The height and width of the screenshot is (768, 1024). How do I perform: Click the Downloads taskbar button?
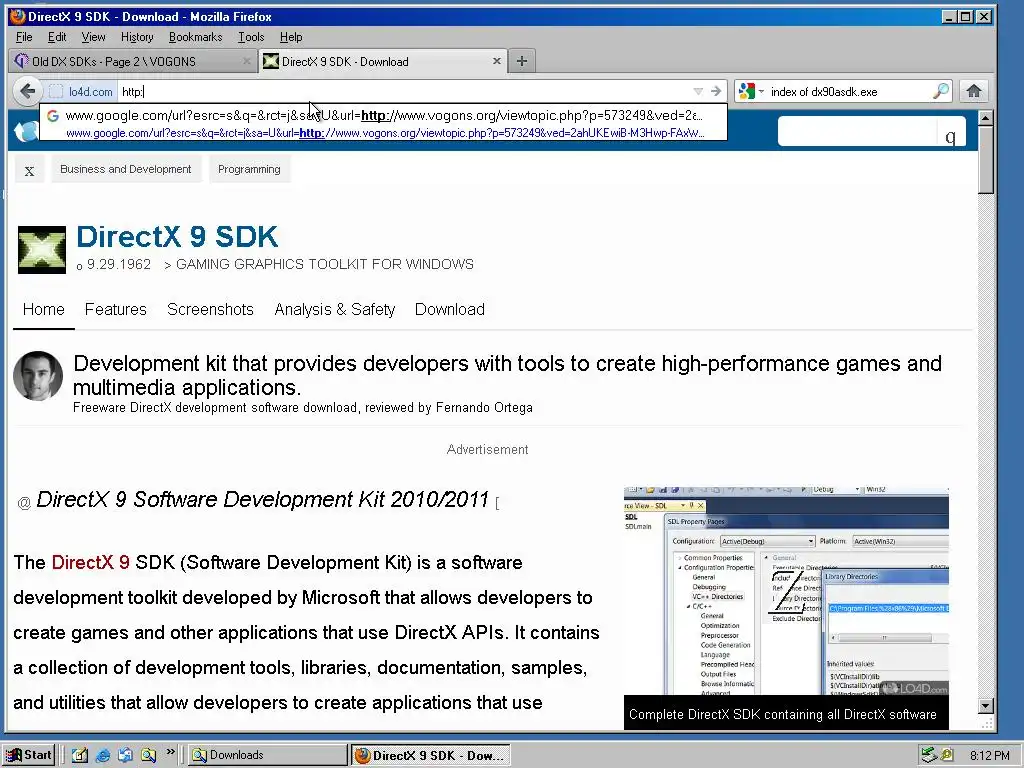[x=268, y=755]
